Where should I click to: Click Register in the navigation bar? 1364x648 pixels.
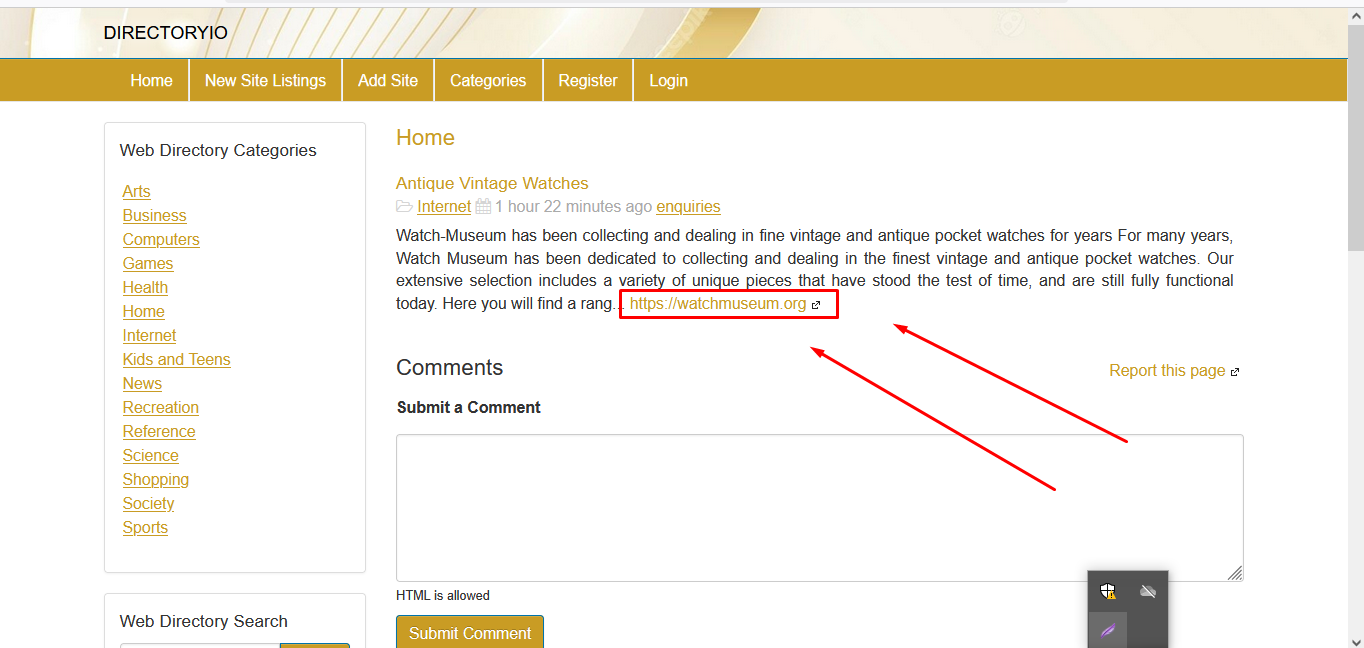point(588,81)
